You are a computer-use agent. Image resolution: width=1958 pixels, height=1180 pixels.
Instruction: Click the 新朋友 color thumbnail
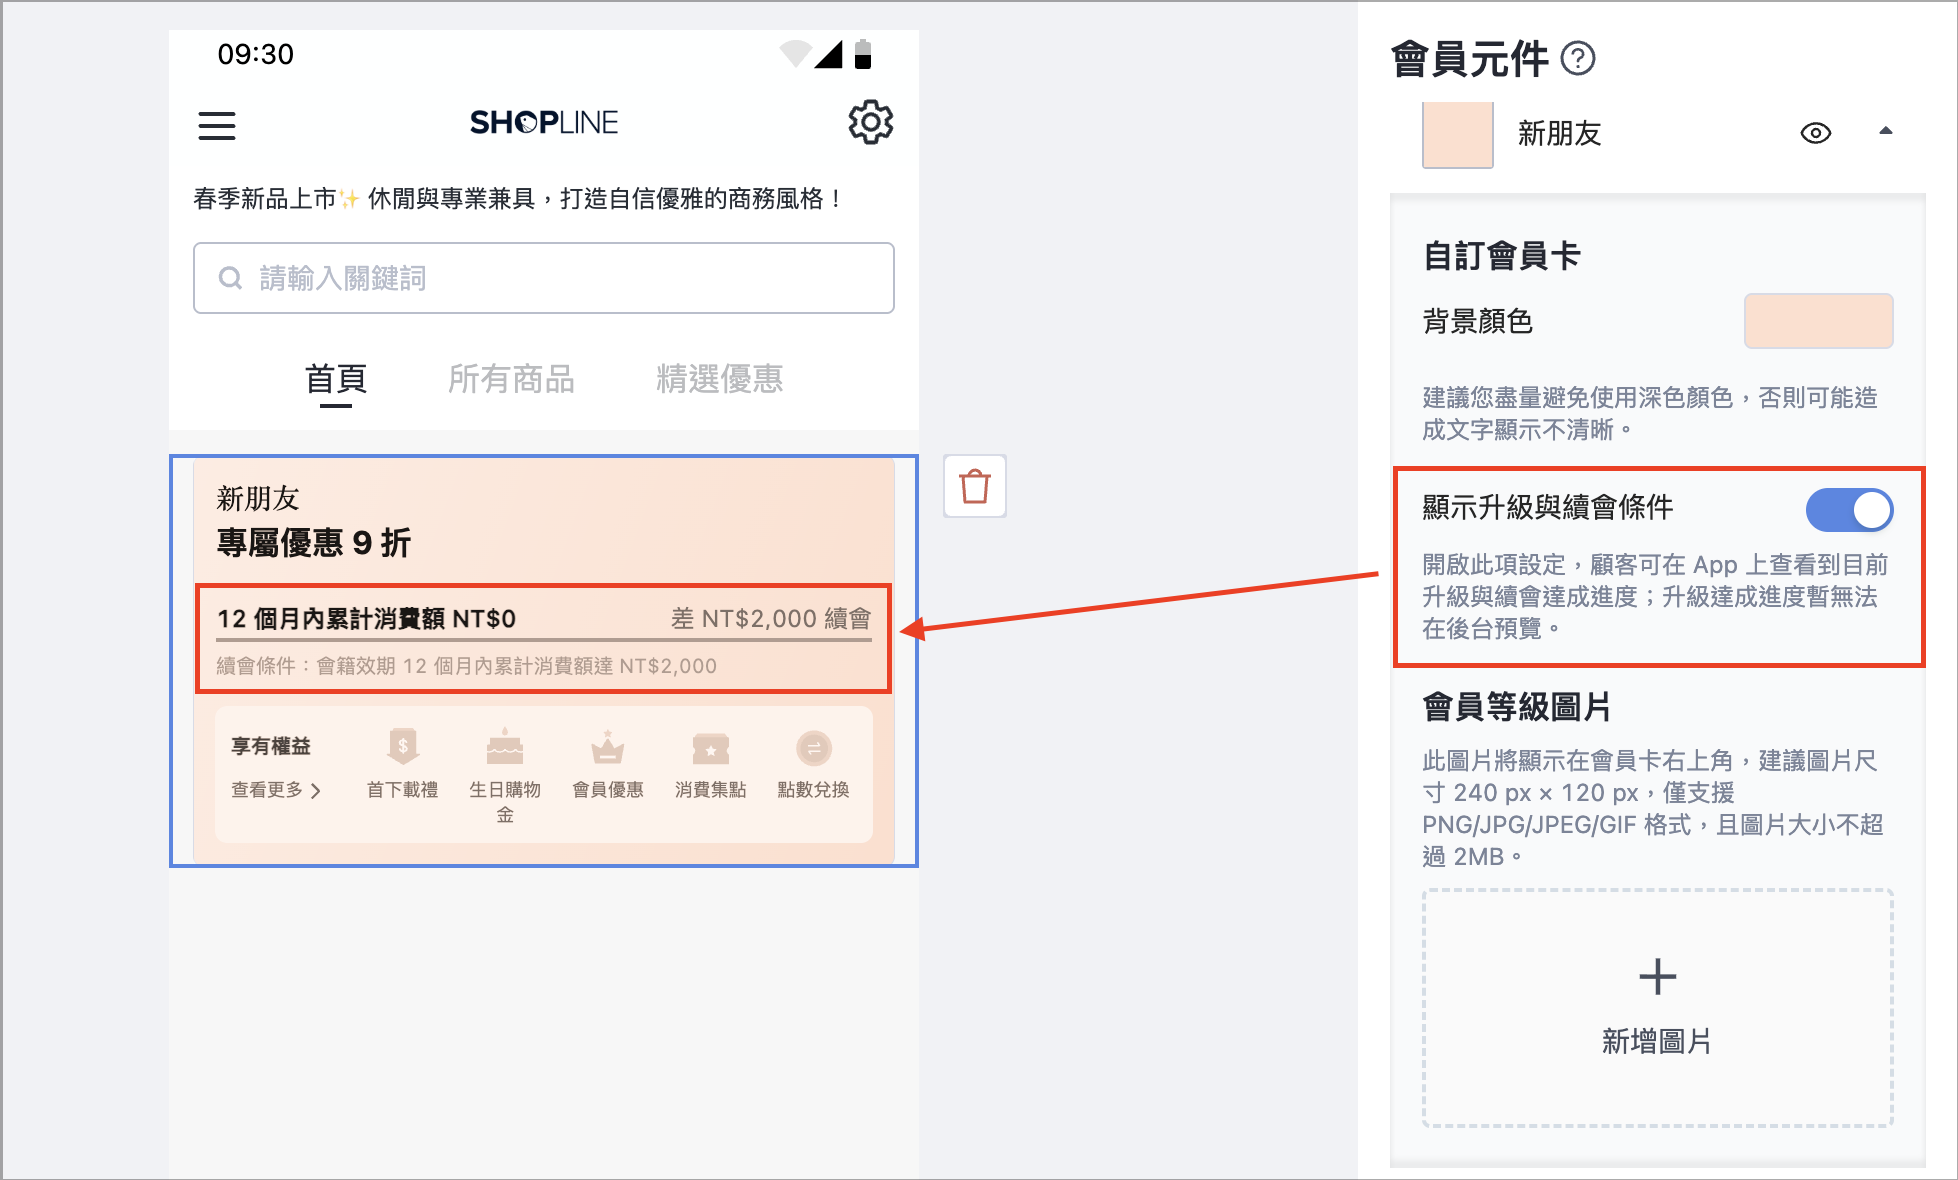click(1457, 134)
